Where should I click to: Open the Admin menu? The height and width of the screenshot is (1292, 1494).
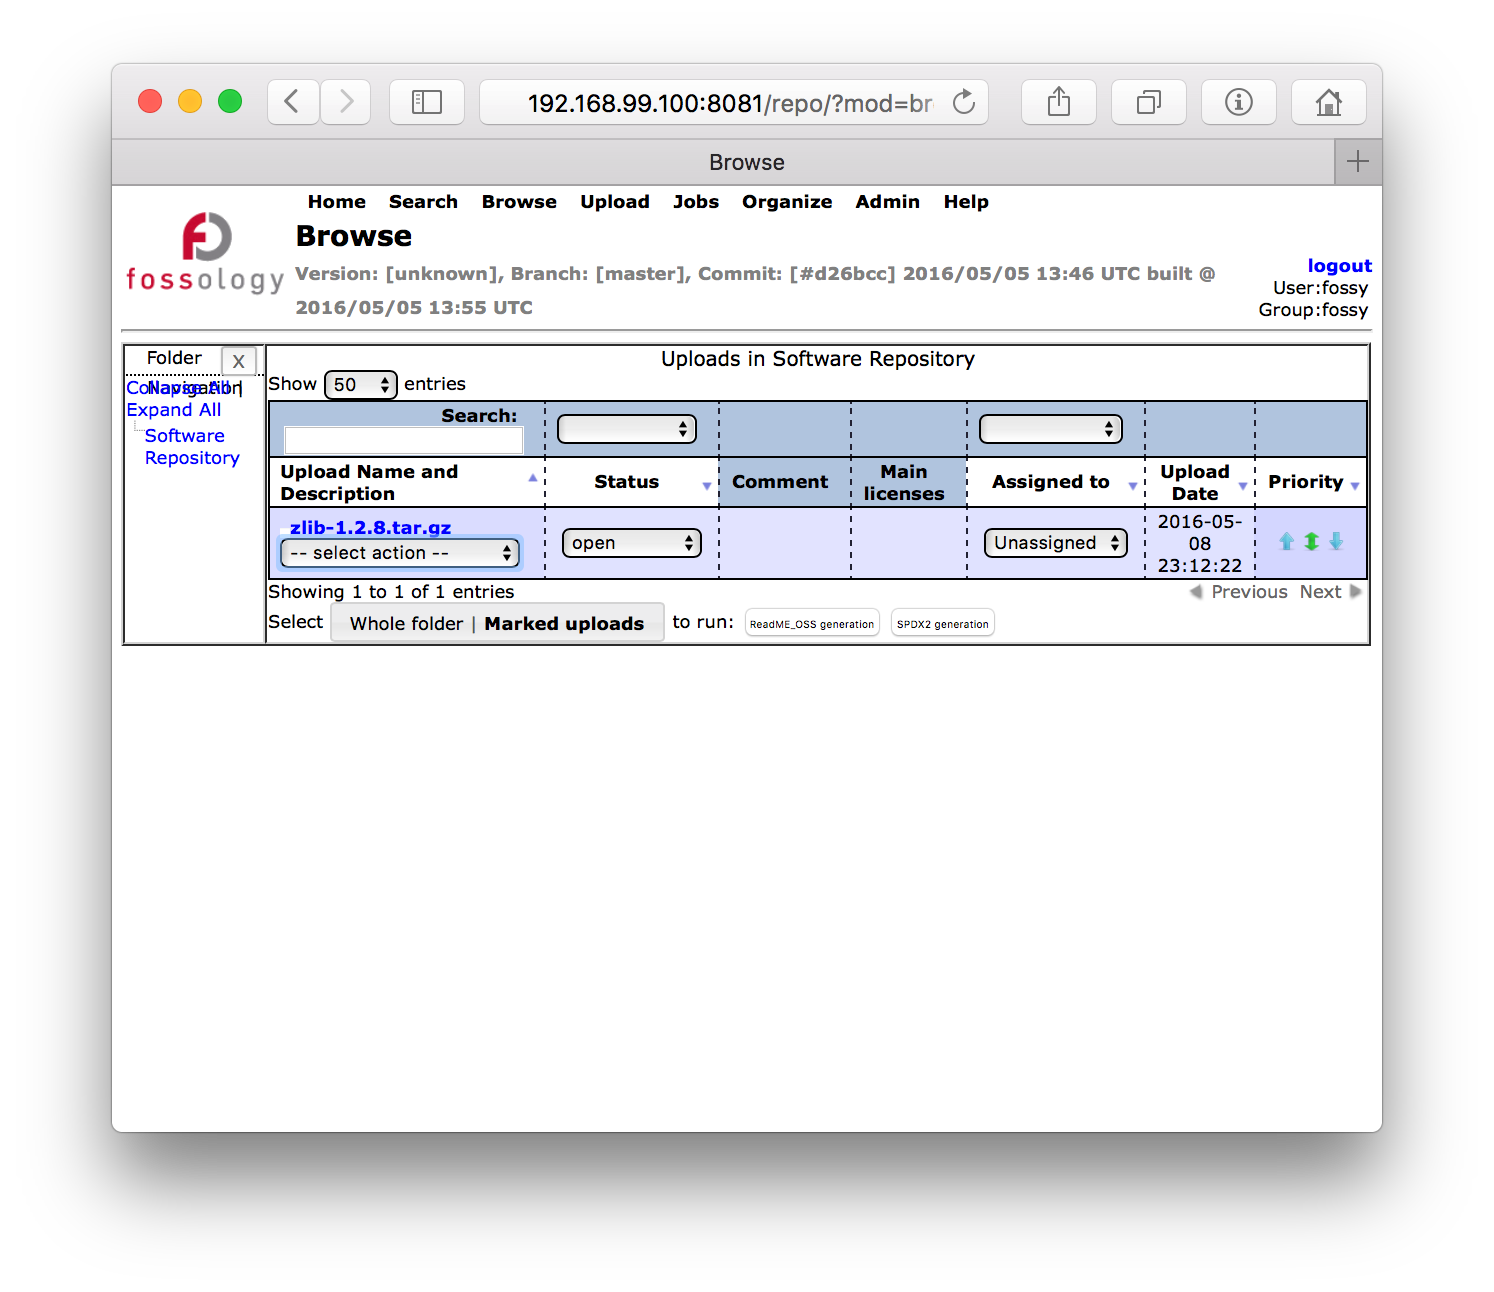(887, 202)
